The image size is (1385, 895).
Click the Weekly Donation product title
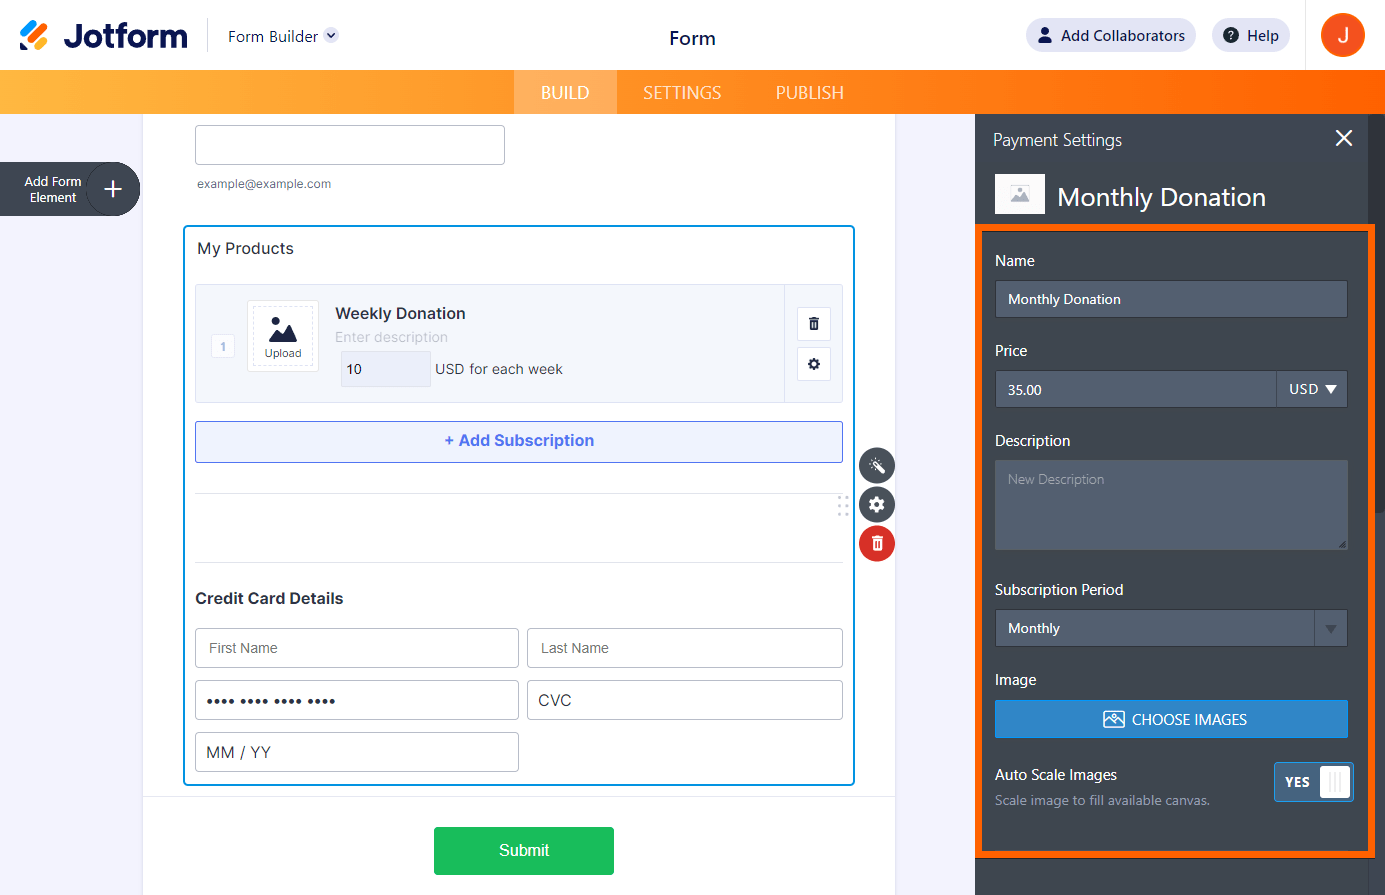click(x=400, y=314)
